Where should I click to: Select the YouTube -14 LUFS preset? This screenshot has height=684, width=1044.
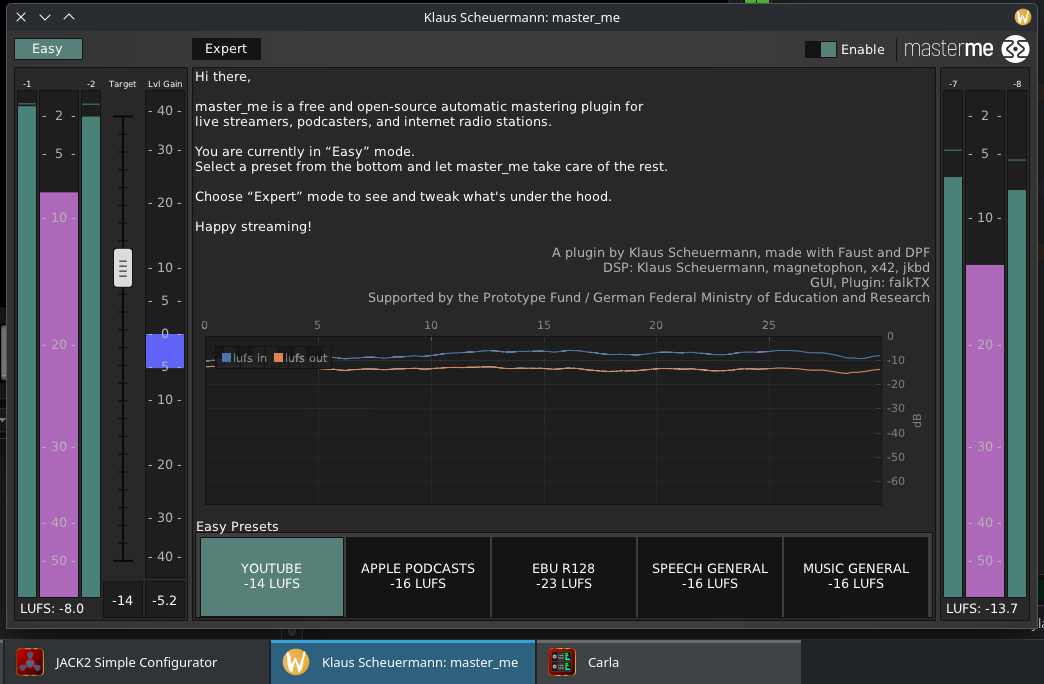coord(271,576)
